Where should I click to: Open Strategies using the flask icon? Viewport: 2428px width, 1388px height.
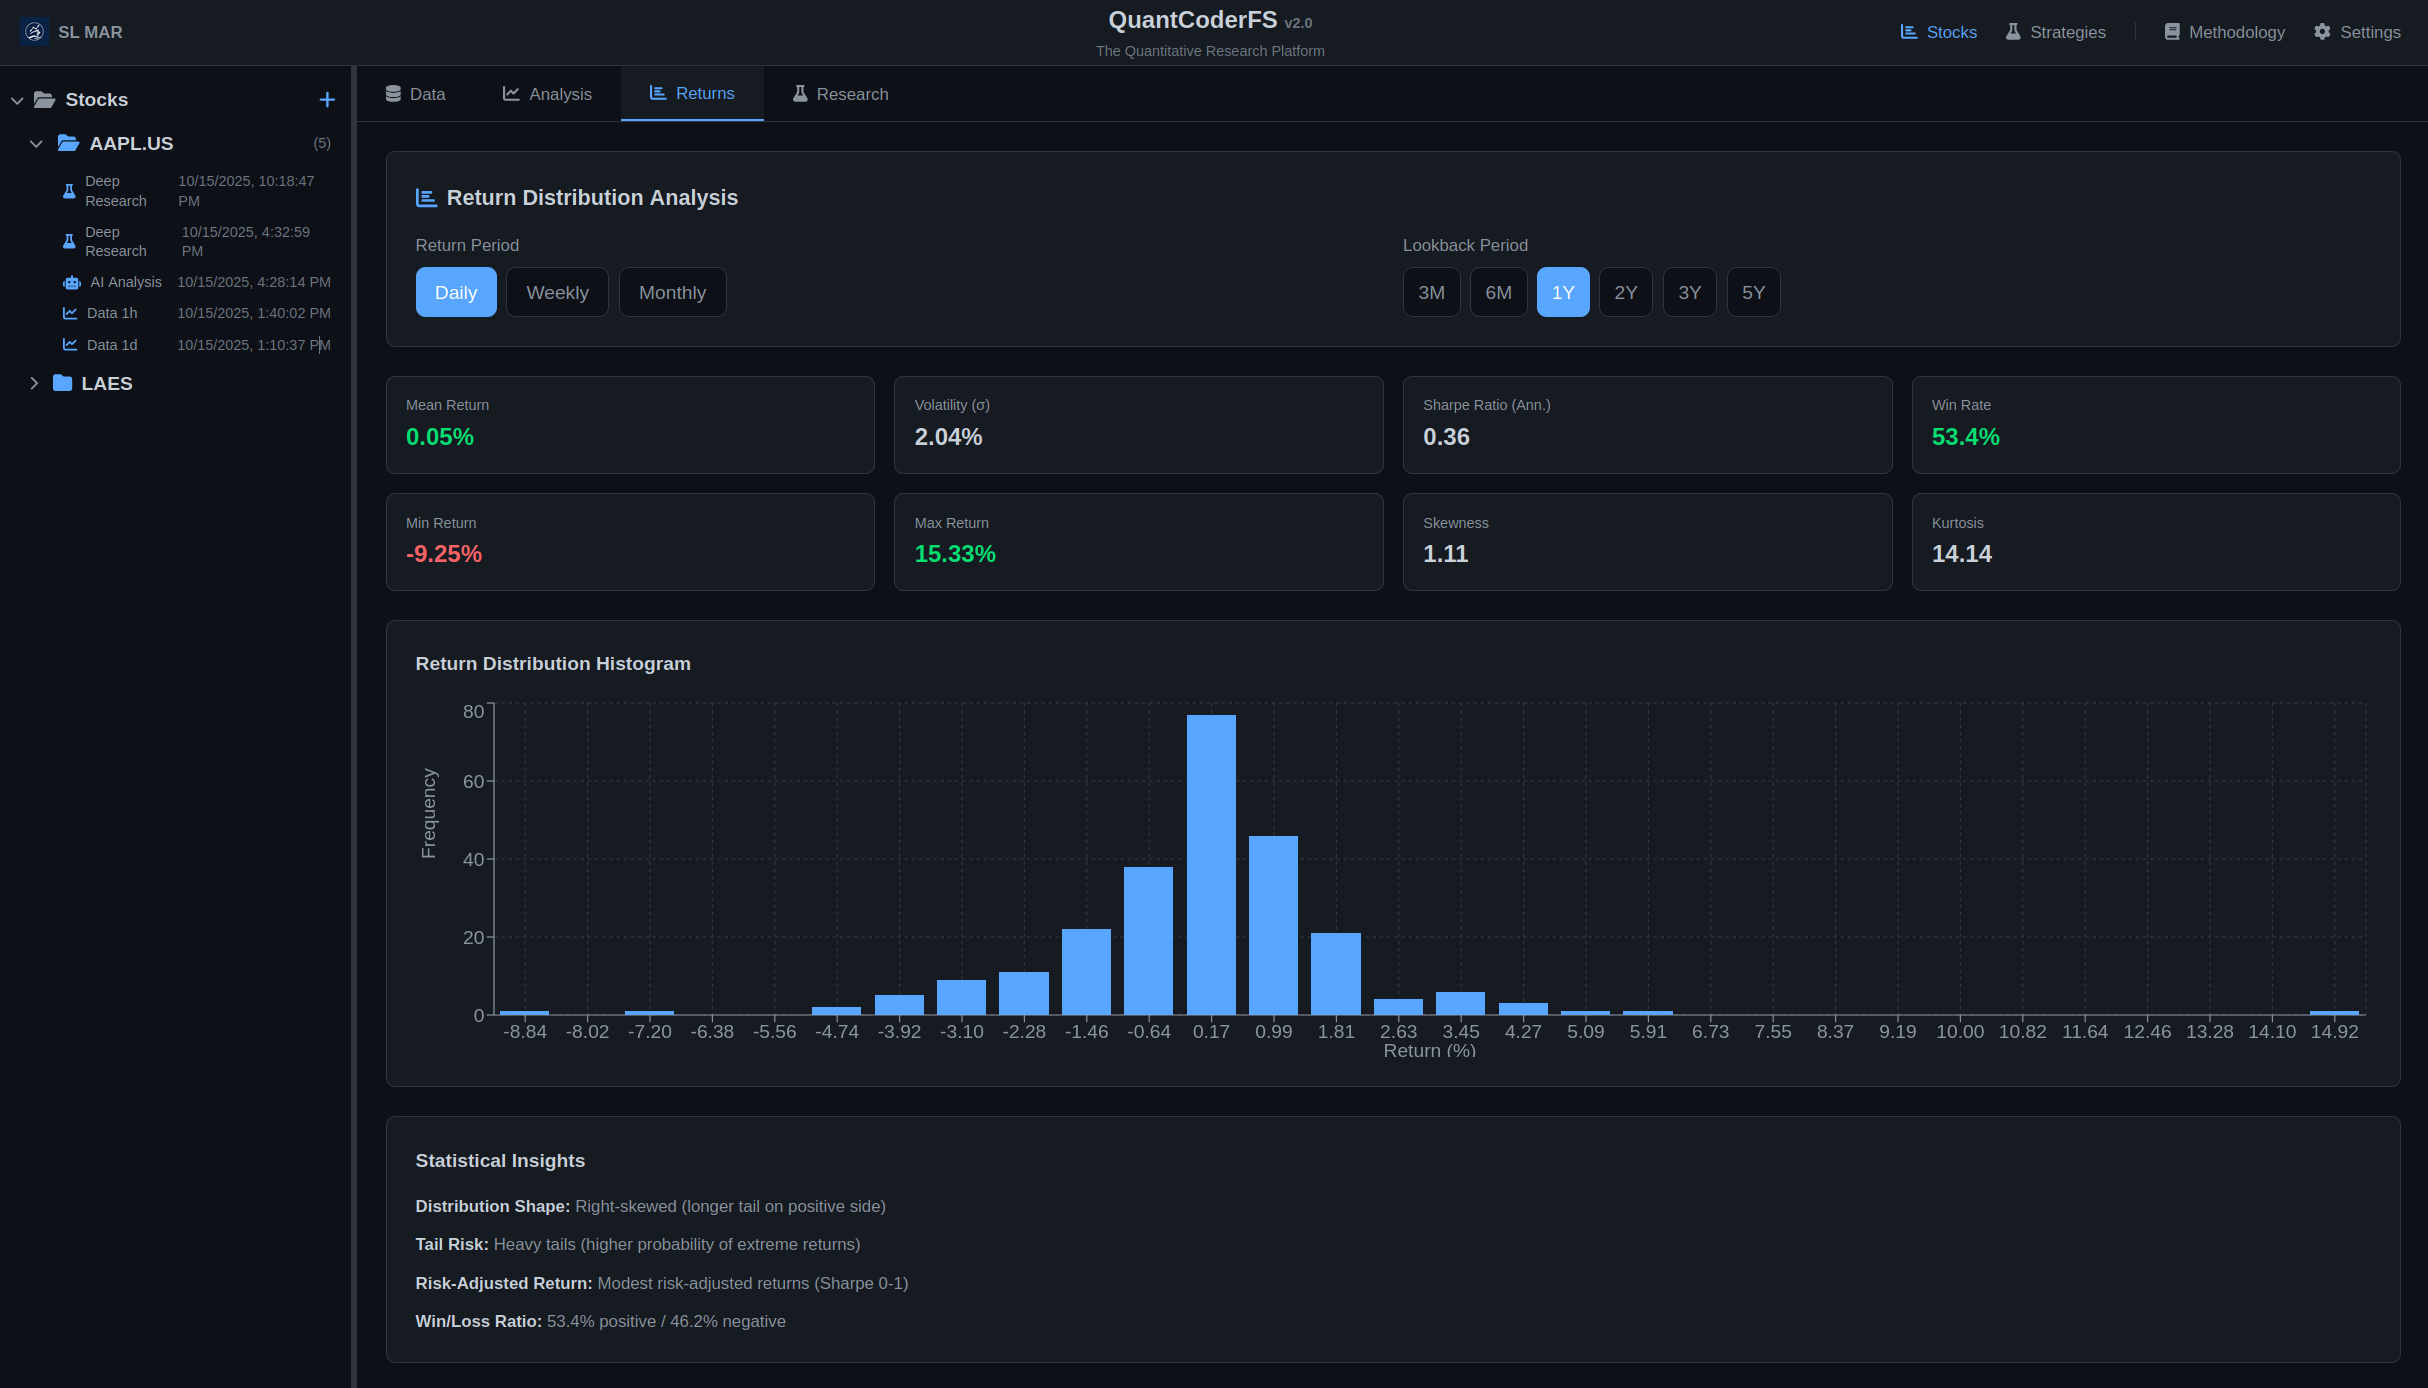(x=2012, y=31)
